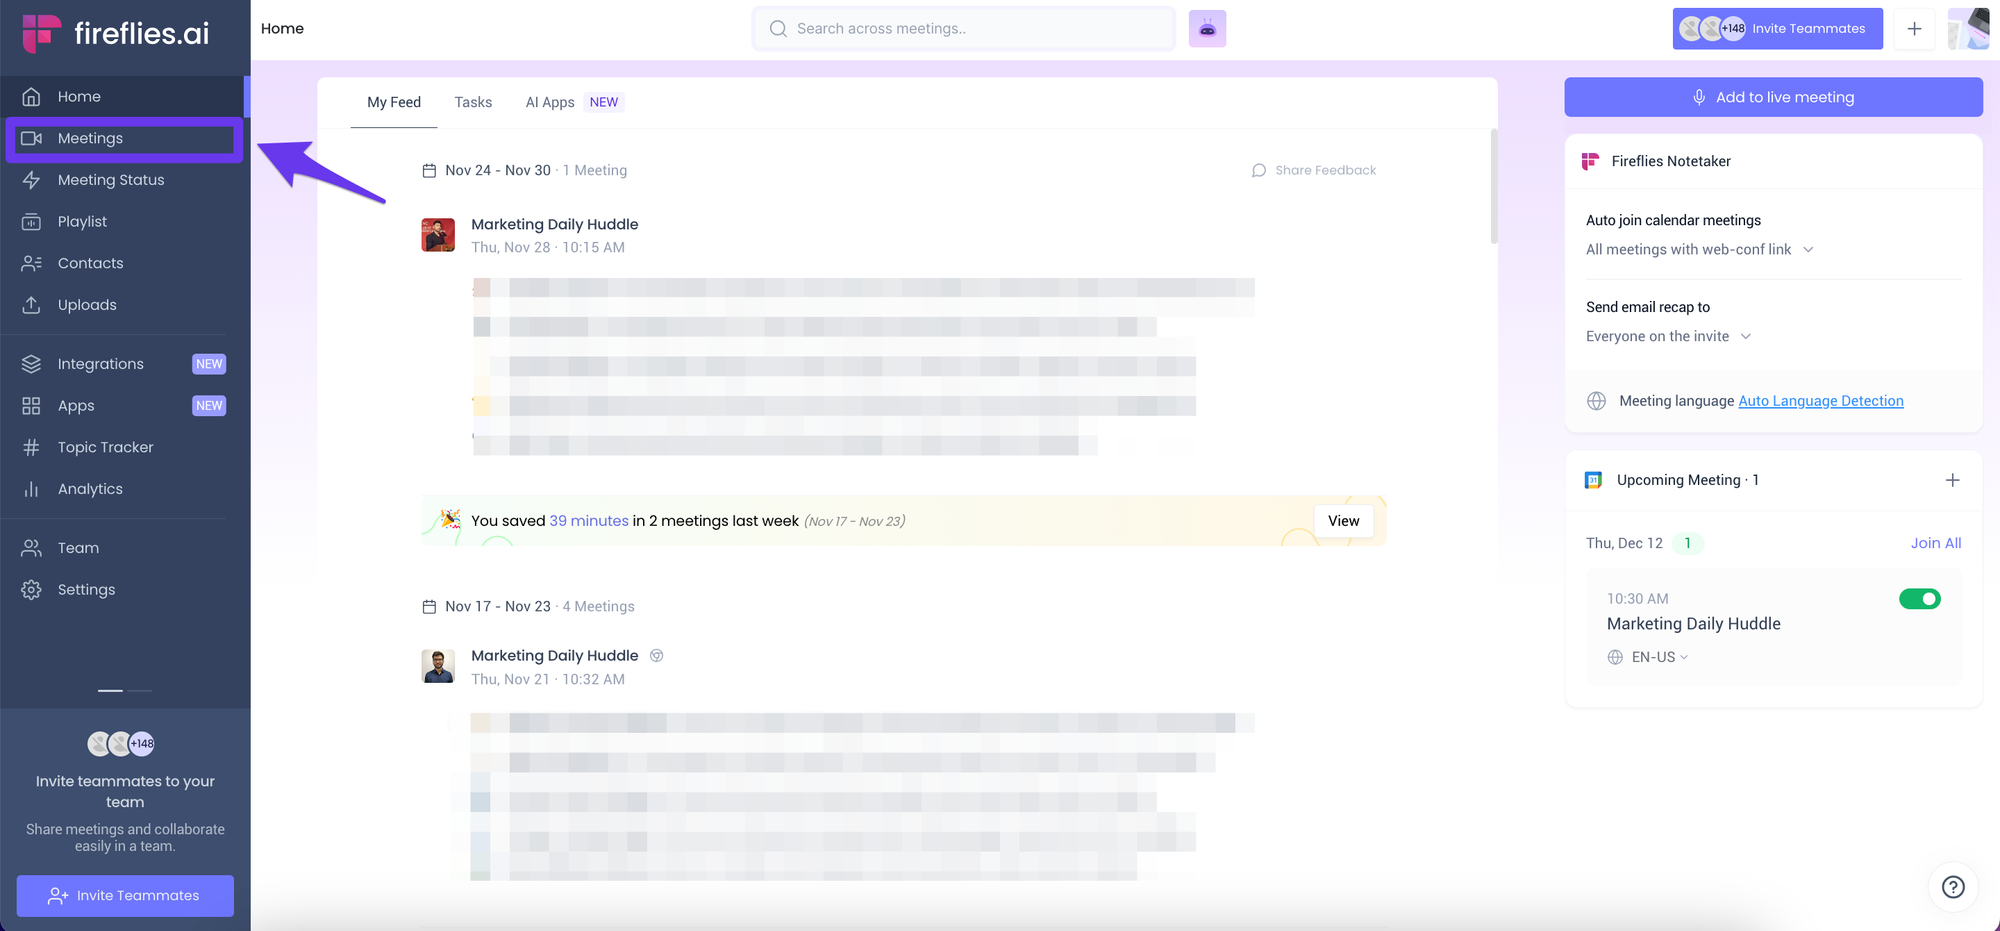Open the Contacts sidebar icon
The height and width of the screenshot is (931, 2000).
point(32,263)
